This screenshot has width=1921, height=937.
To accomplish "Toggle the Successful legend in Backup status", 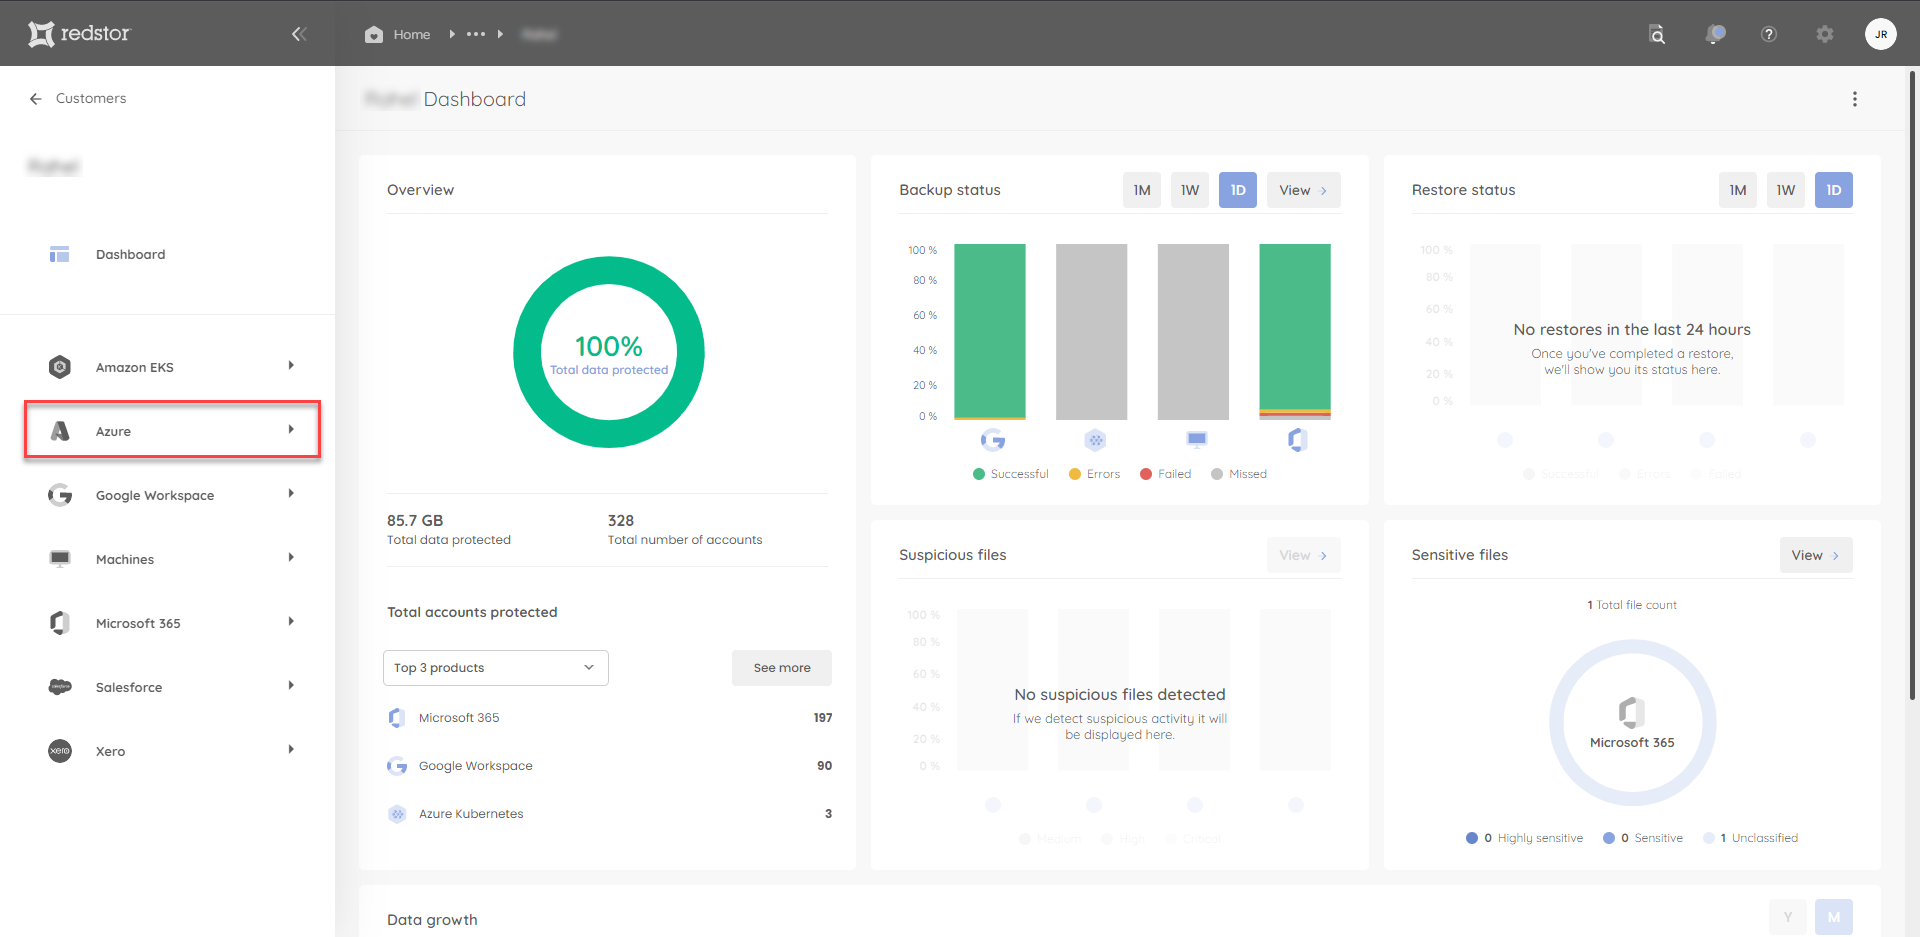I will pyautogui.click(x=1011, y=474).
